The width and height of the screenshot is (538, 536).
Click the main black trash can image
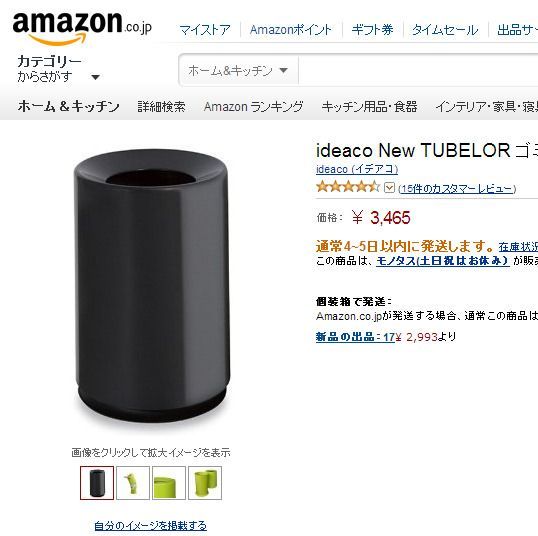point(152,288)
